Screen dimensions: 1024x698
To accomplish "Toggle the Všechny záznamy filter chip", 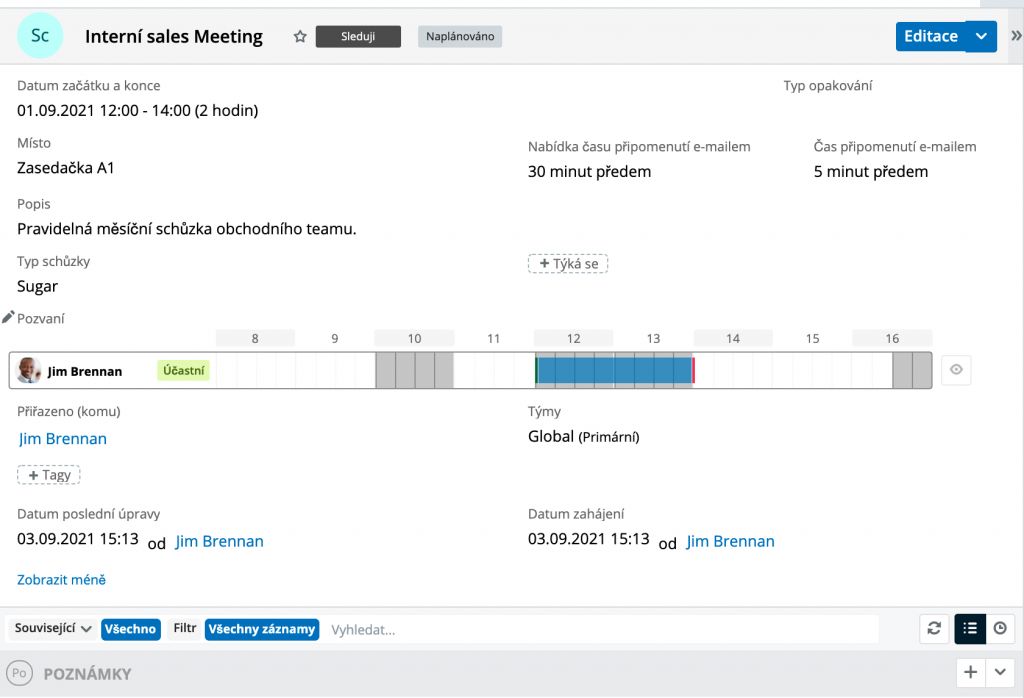I will (262, 629).
